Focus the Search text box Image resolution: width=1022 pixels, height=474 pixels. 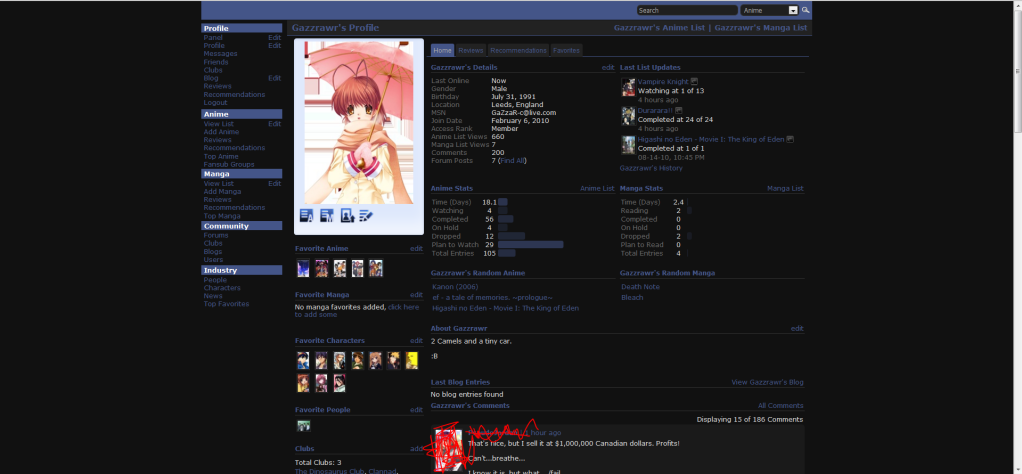coord(687,10)
